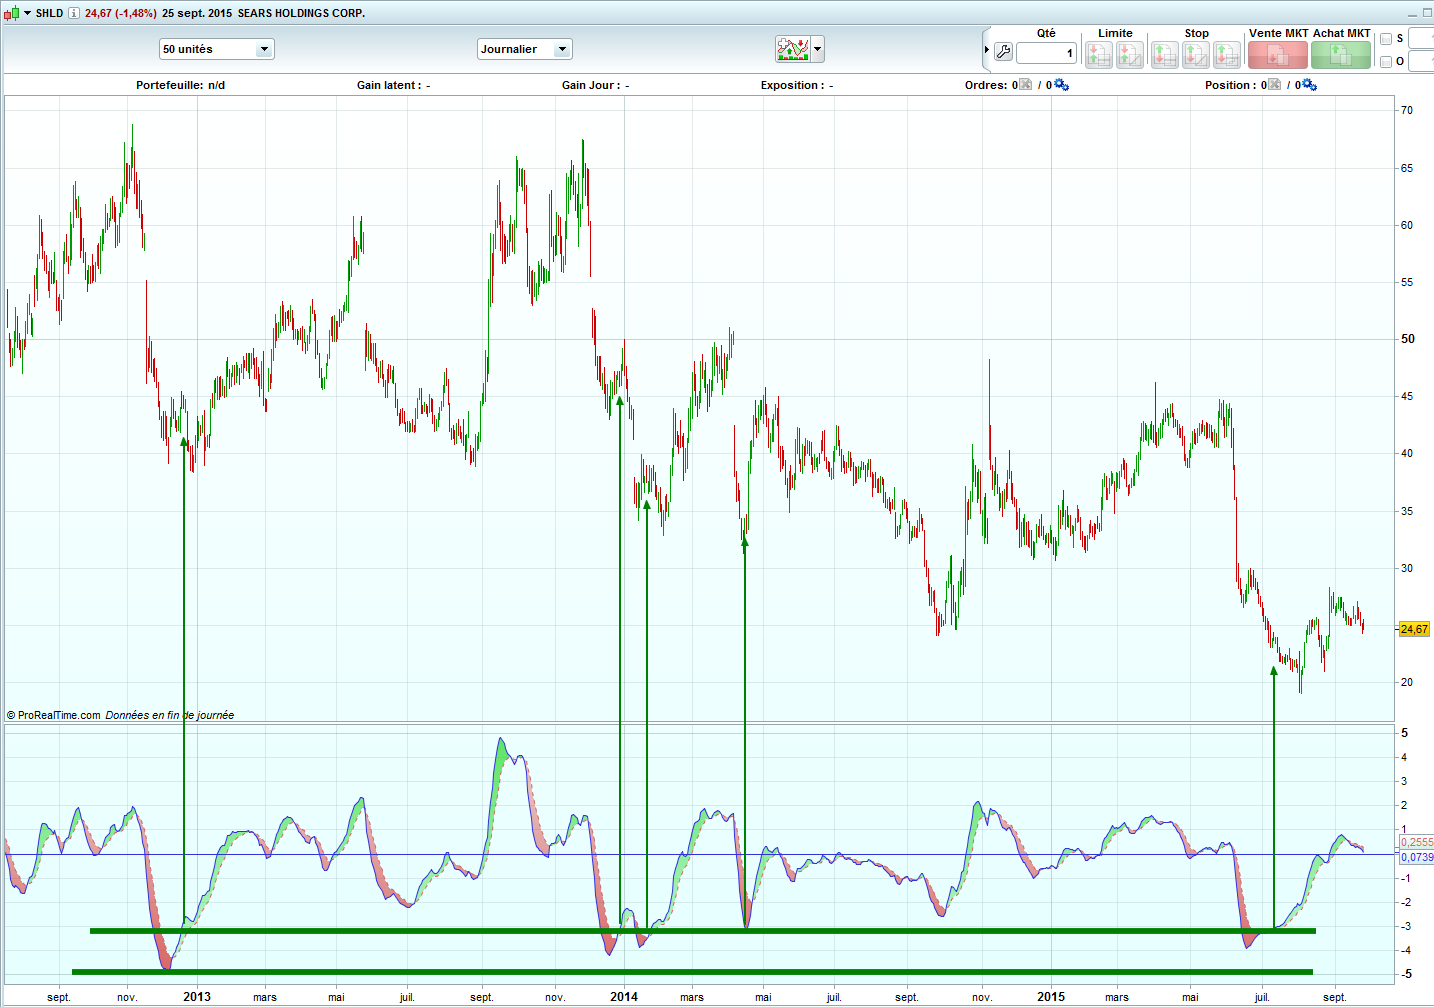The image size is (1434, 1007).
Task: Expand the indicator button dropdown arrow
Action: pos(818,49)
